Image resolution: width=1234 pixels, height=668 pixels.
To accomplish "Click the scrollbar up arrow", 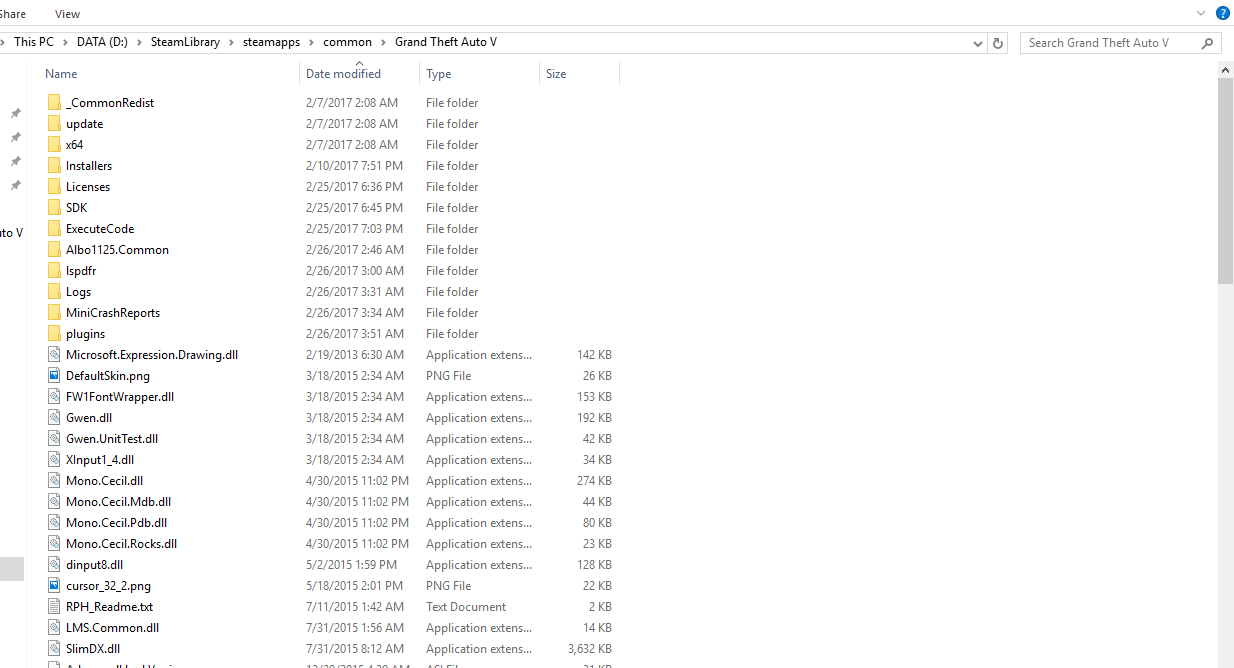I will coord(1225,69).
